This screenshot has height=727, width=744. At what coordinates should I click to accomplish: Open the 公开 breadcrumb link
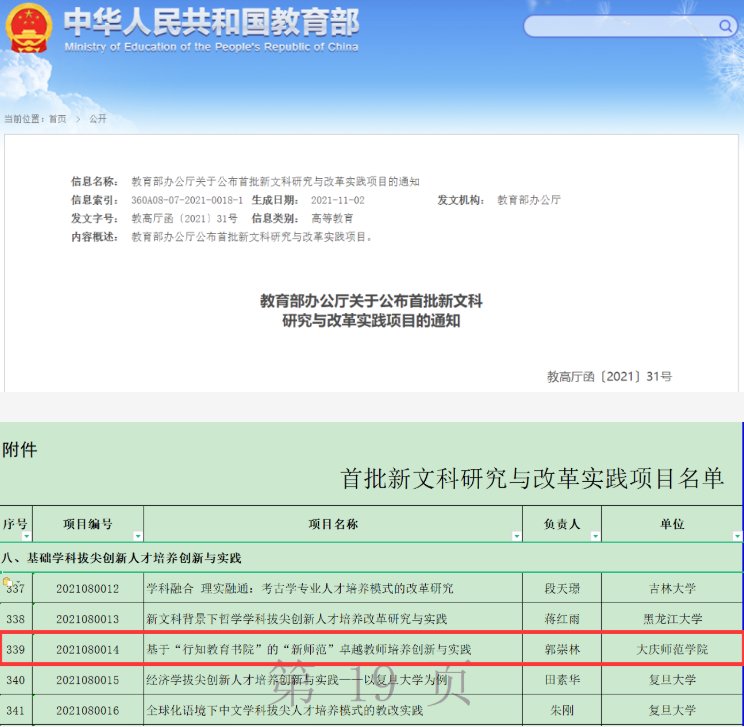[98, 119]
